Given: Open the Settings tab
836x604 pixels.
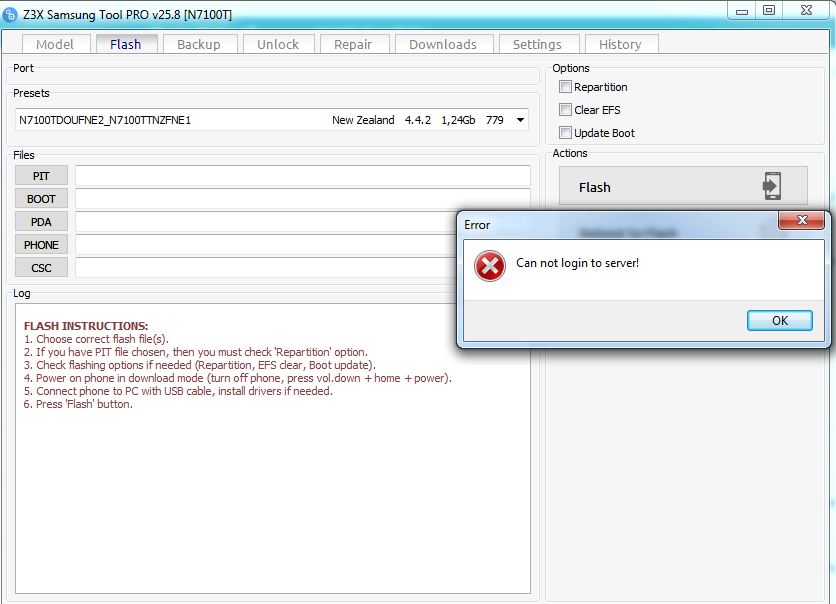Looking at the screenshot, I should coord(537,44).
